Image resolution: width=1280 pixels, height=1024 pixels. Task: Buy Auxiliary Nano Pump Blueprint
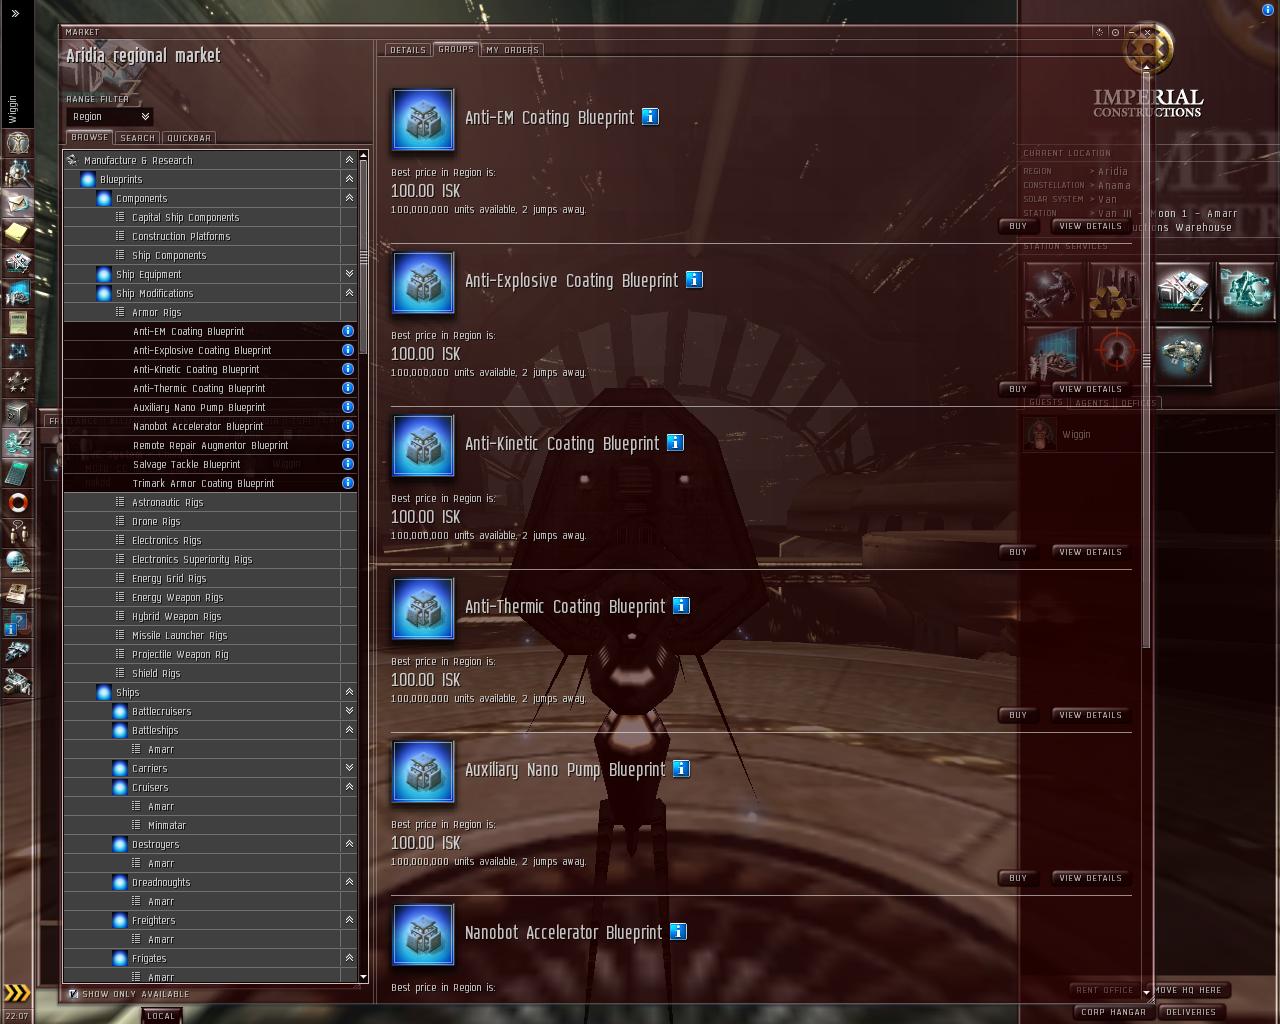pyautogui.click(x=1018, y=878)
